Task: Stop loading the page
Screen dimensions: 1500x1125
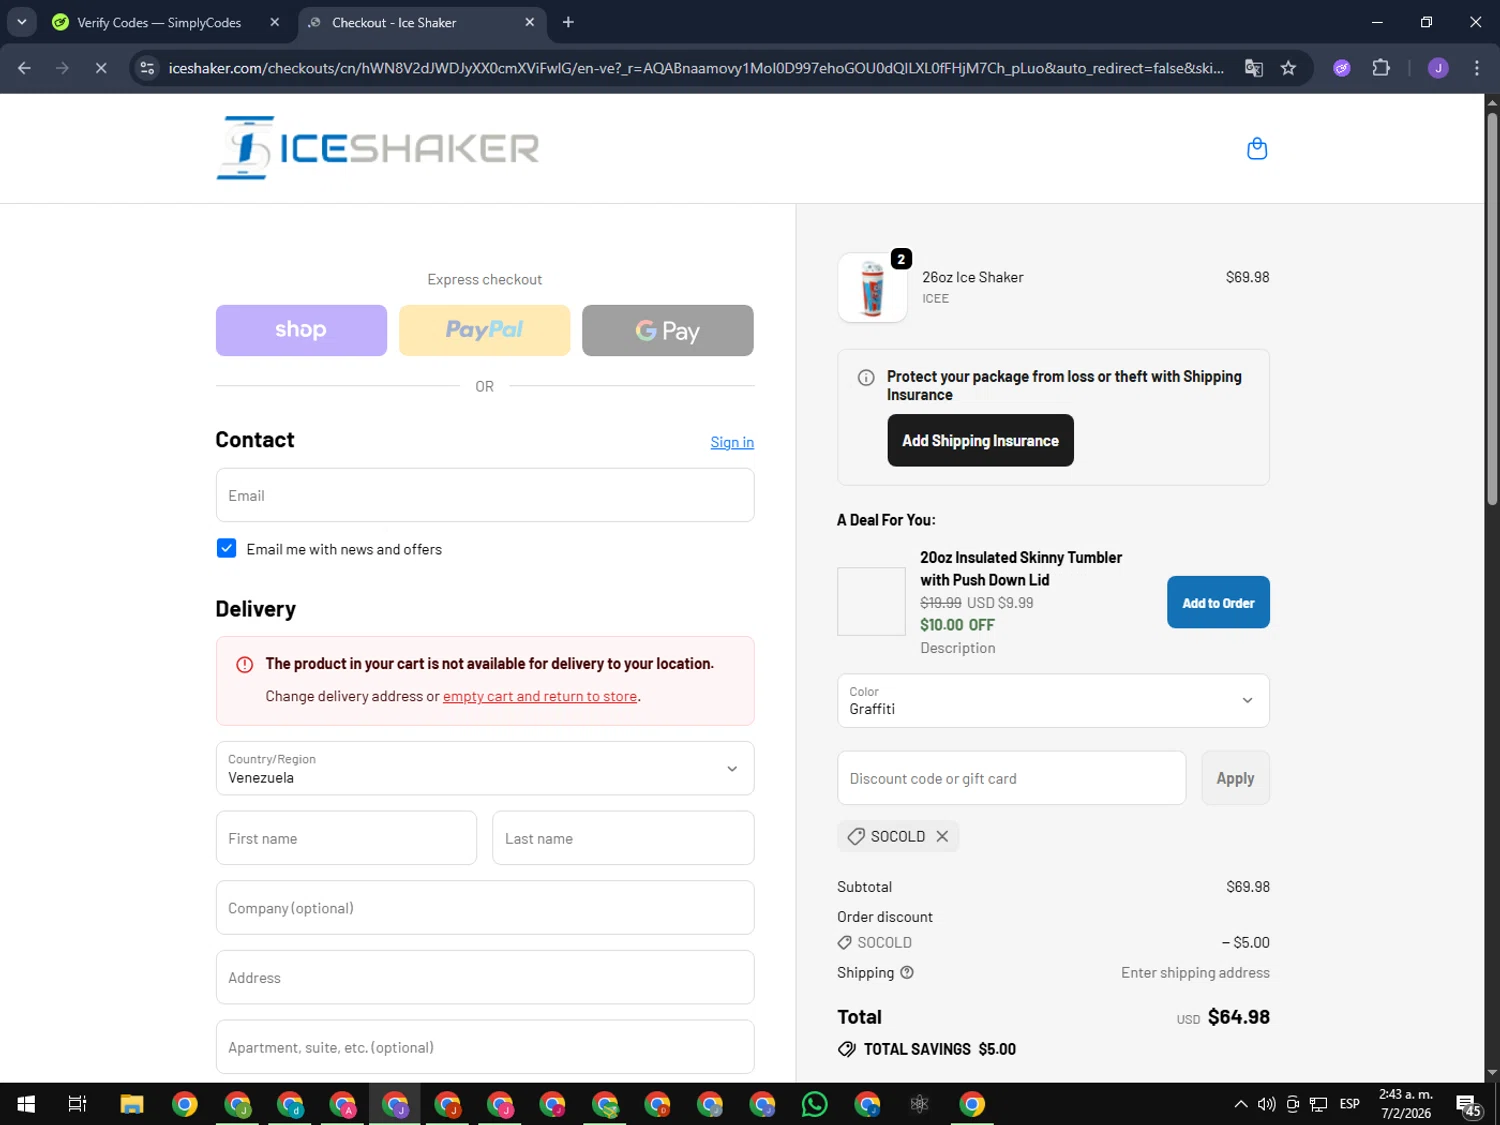Action: (101, 68)
